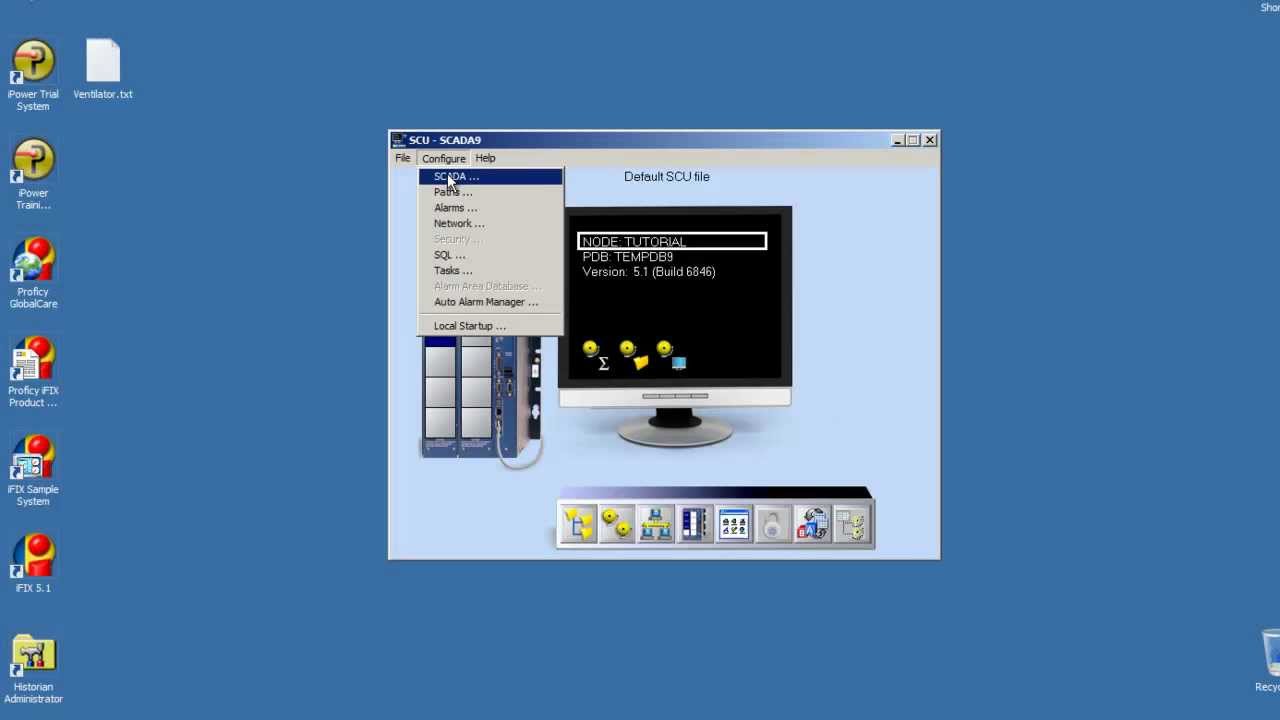
Task: Click the greyed-out security padlock toolbar icon
Action: [x=773, y=524]
